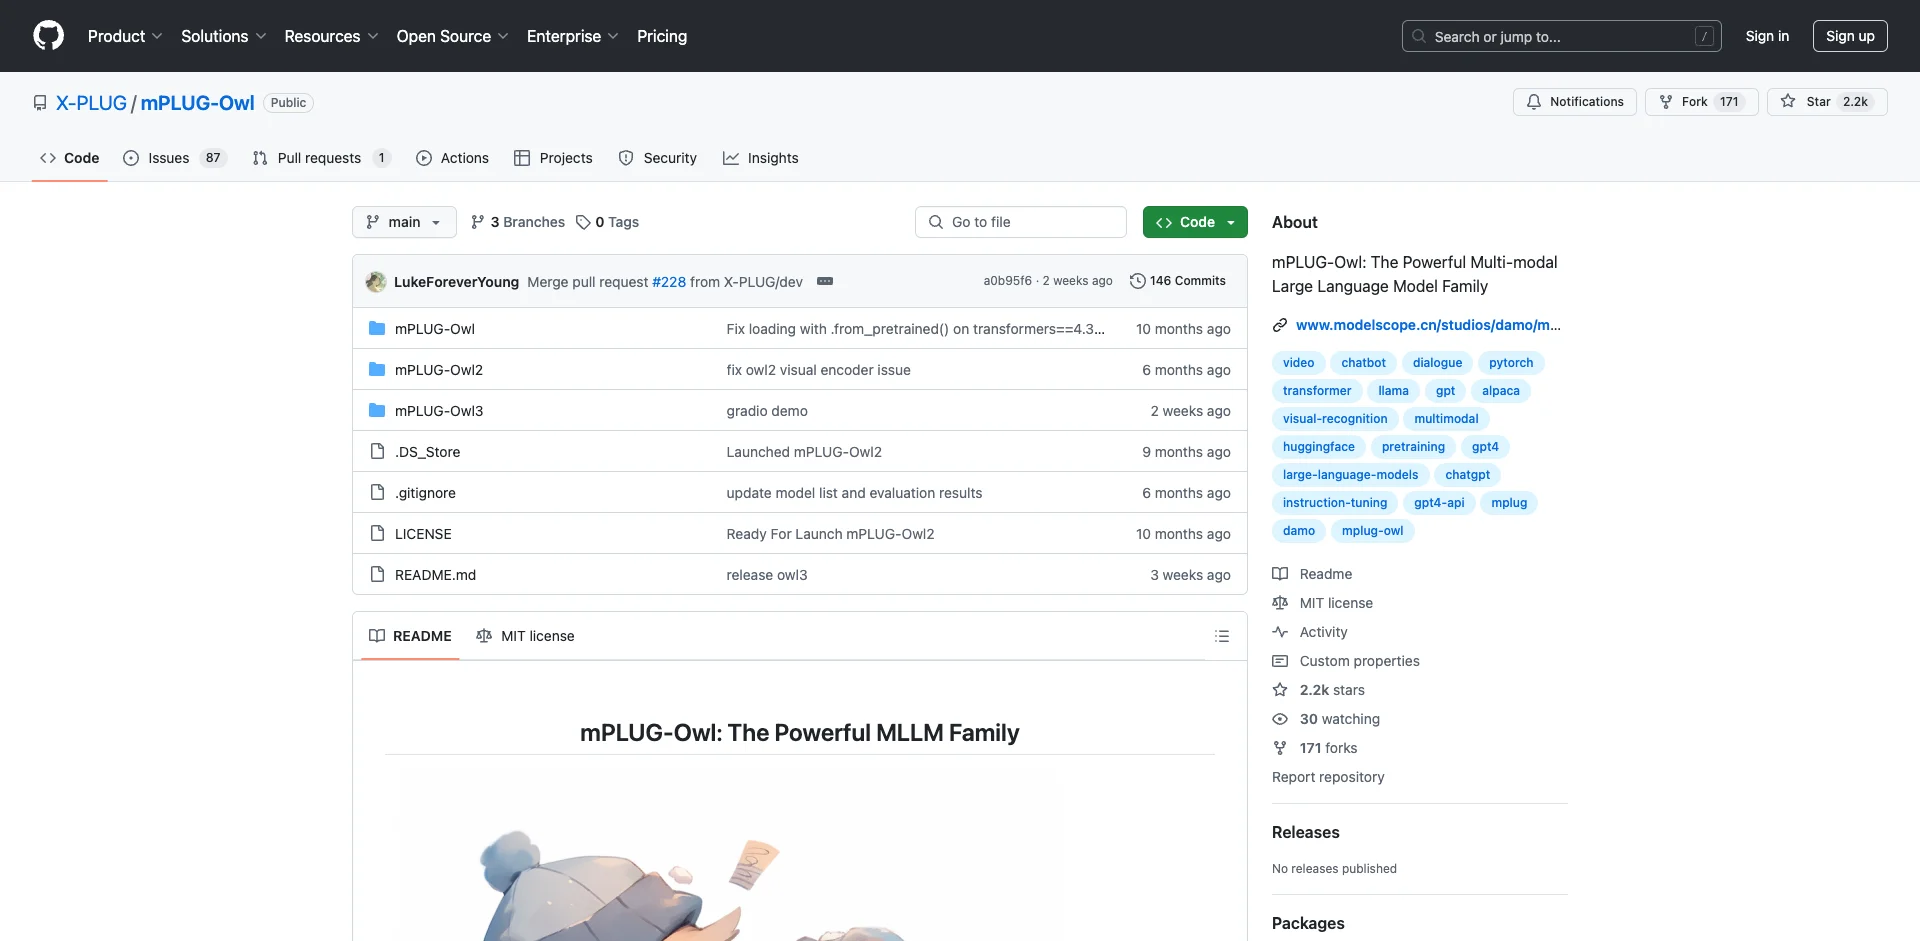Click the Custom properties icon
The height and width of the screenshot is (941, 1920).
click(1280, 661)
